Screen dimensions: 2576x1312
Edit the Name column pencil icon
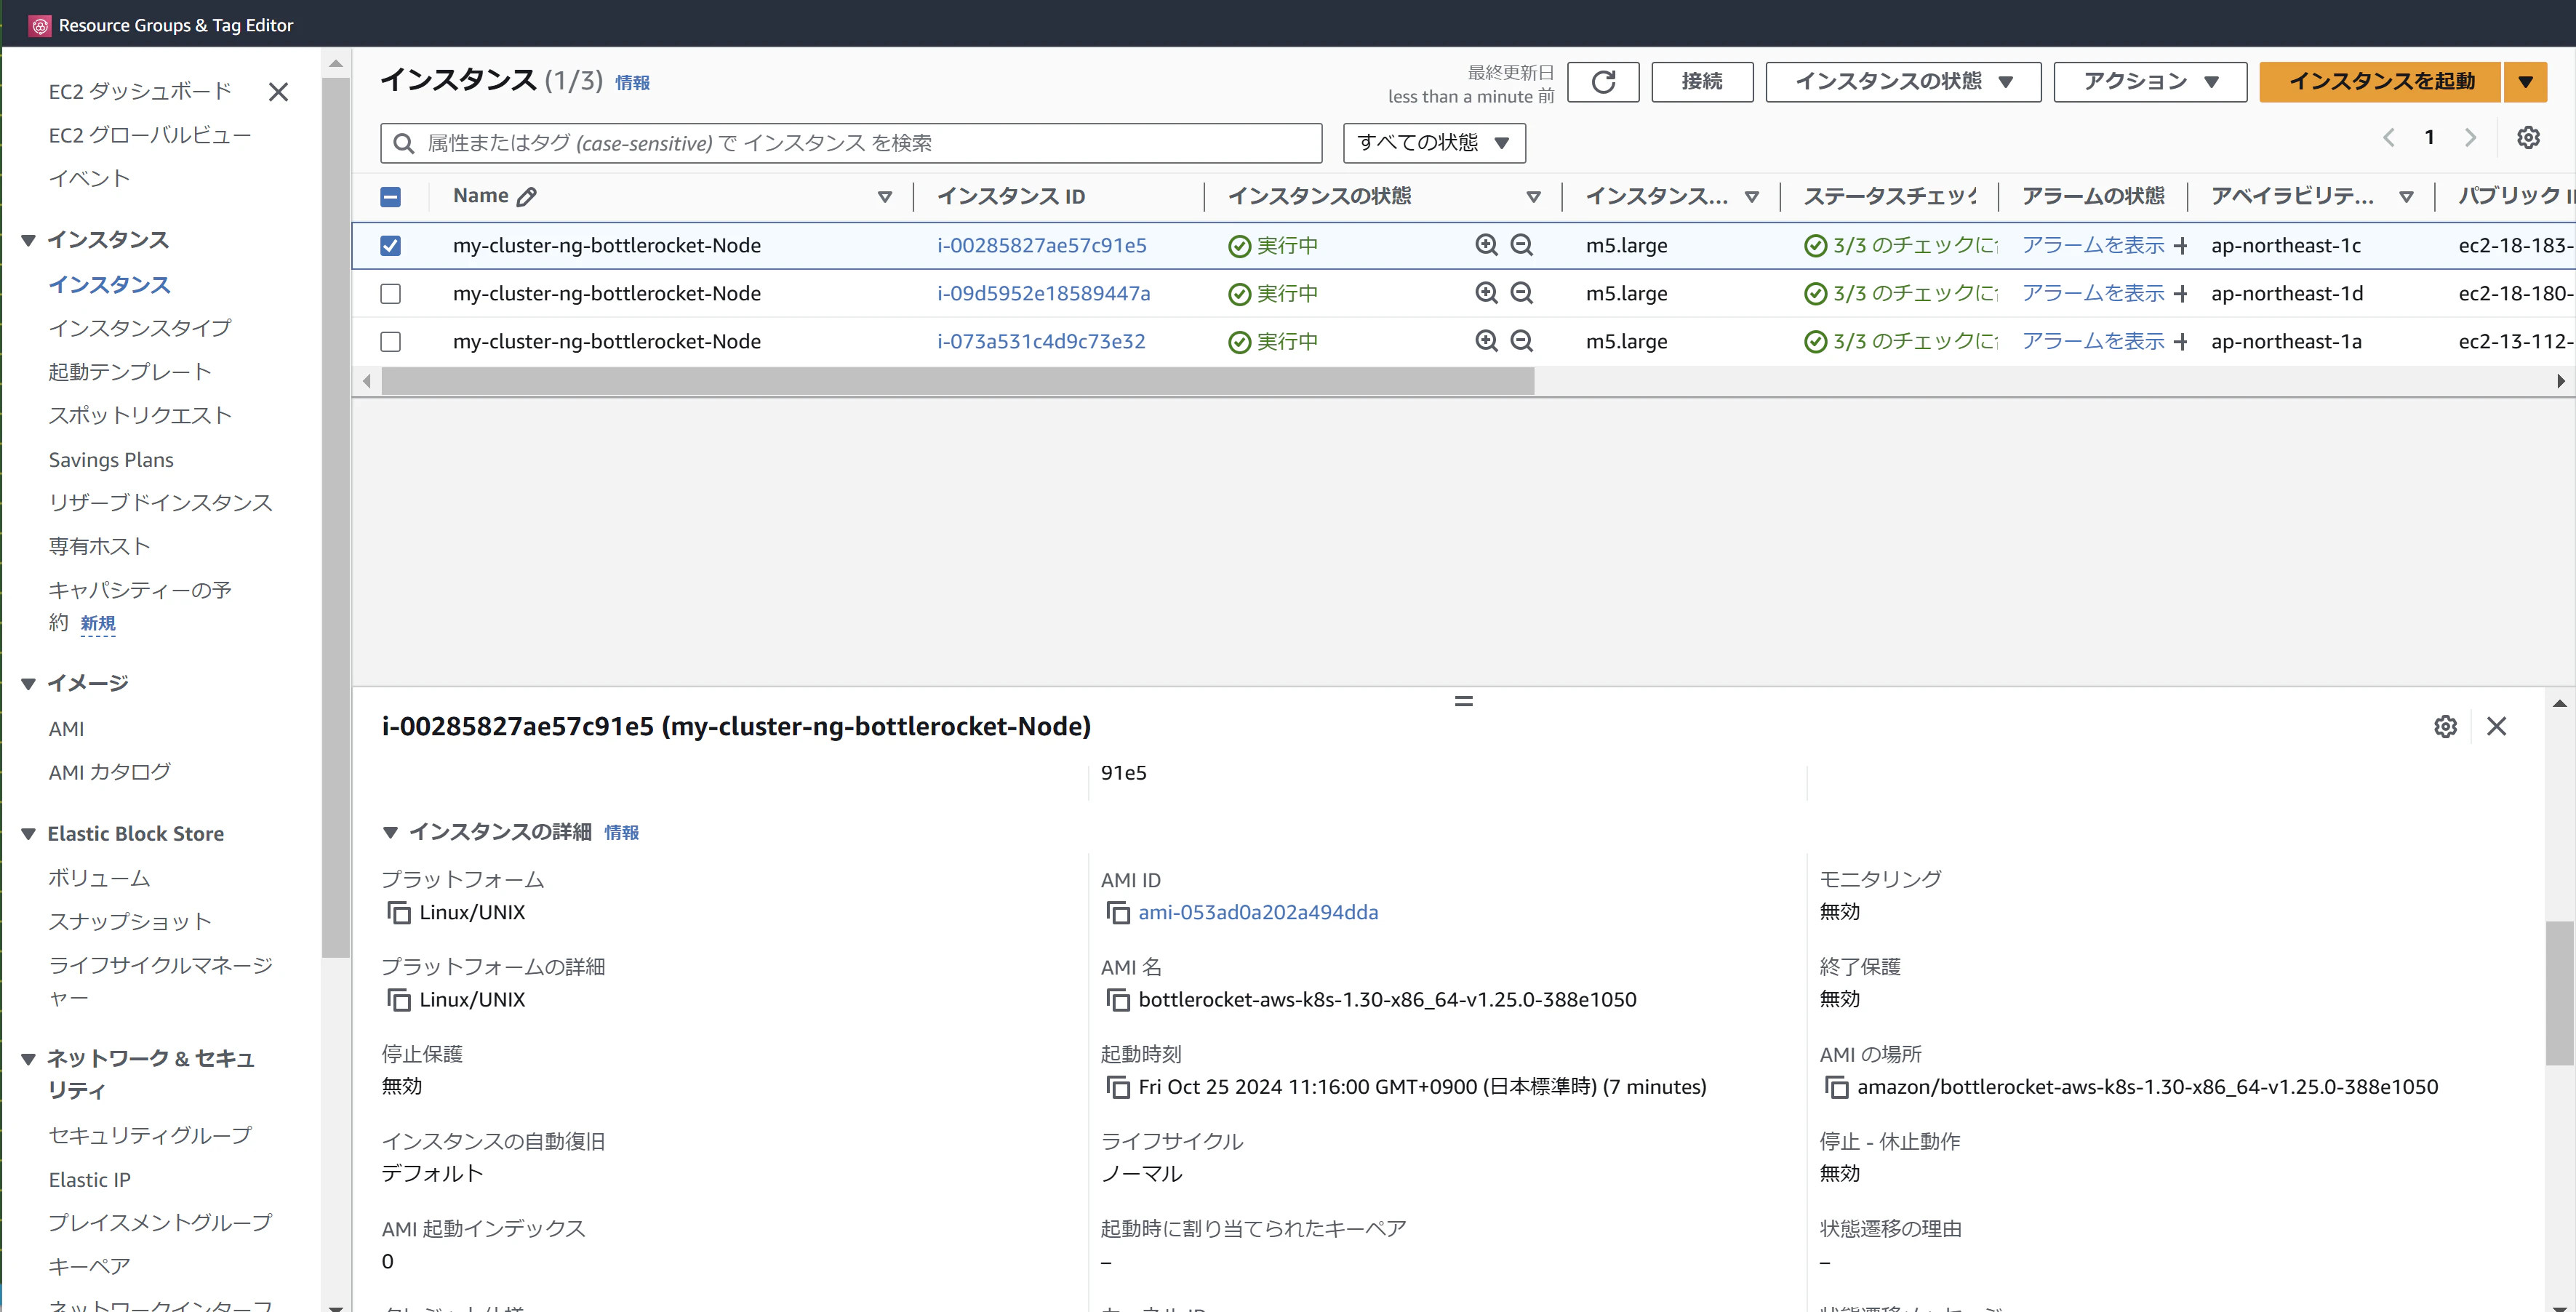pos(527,197)
